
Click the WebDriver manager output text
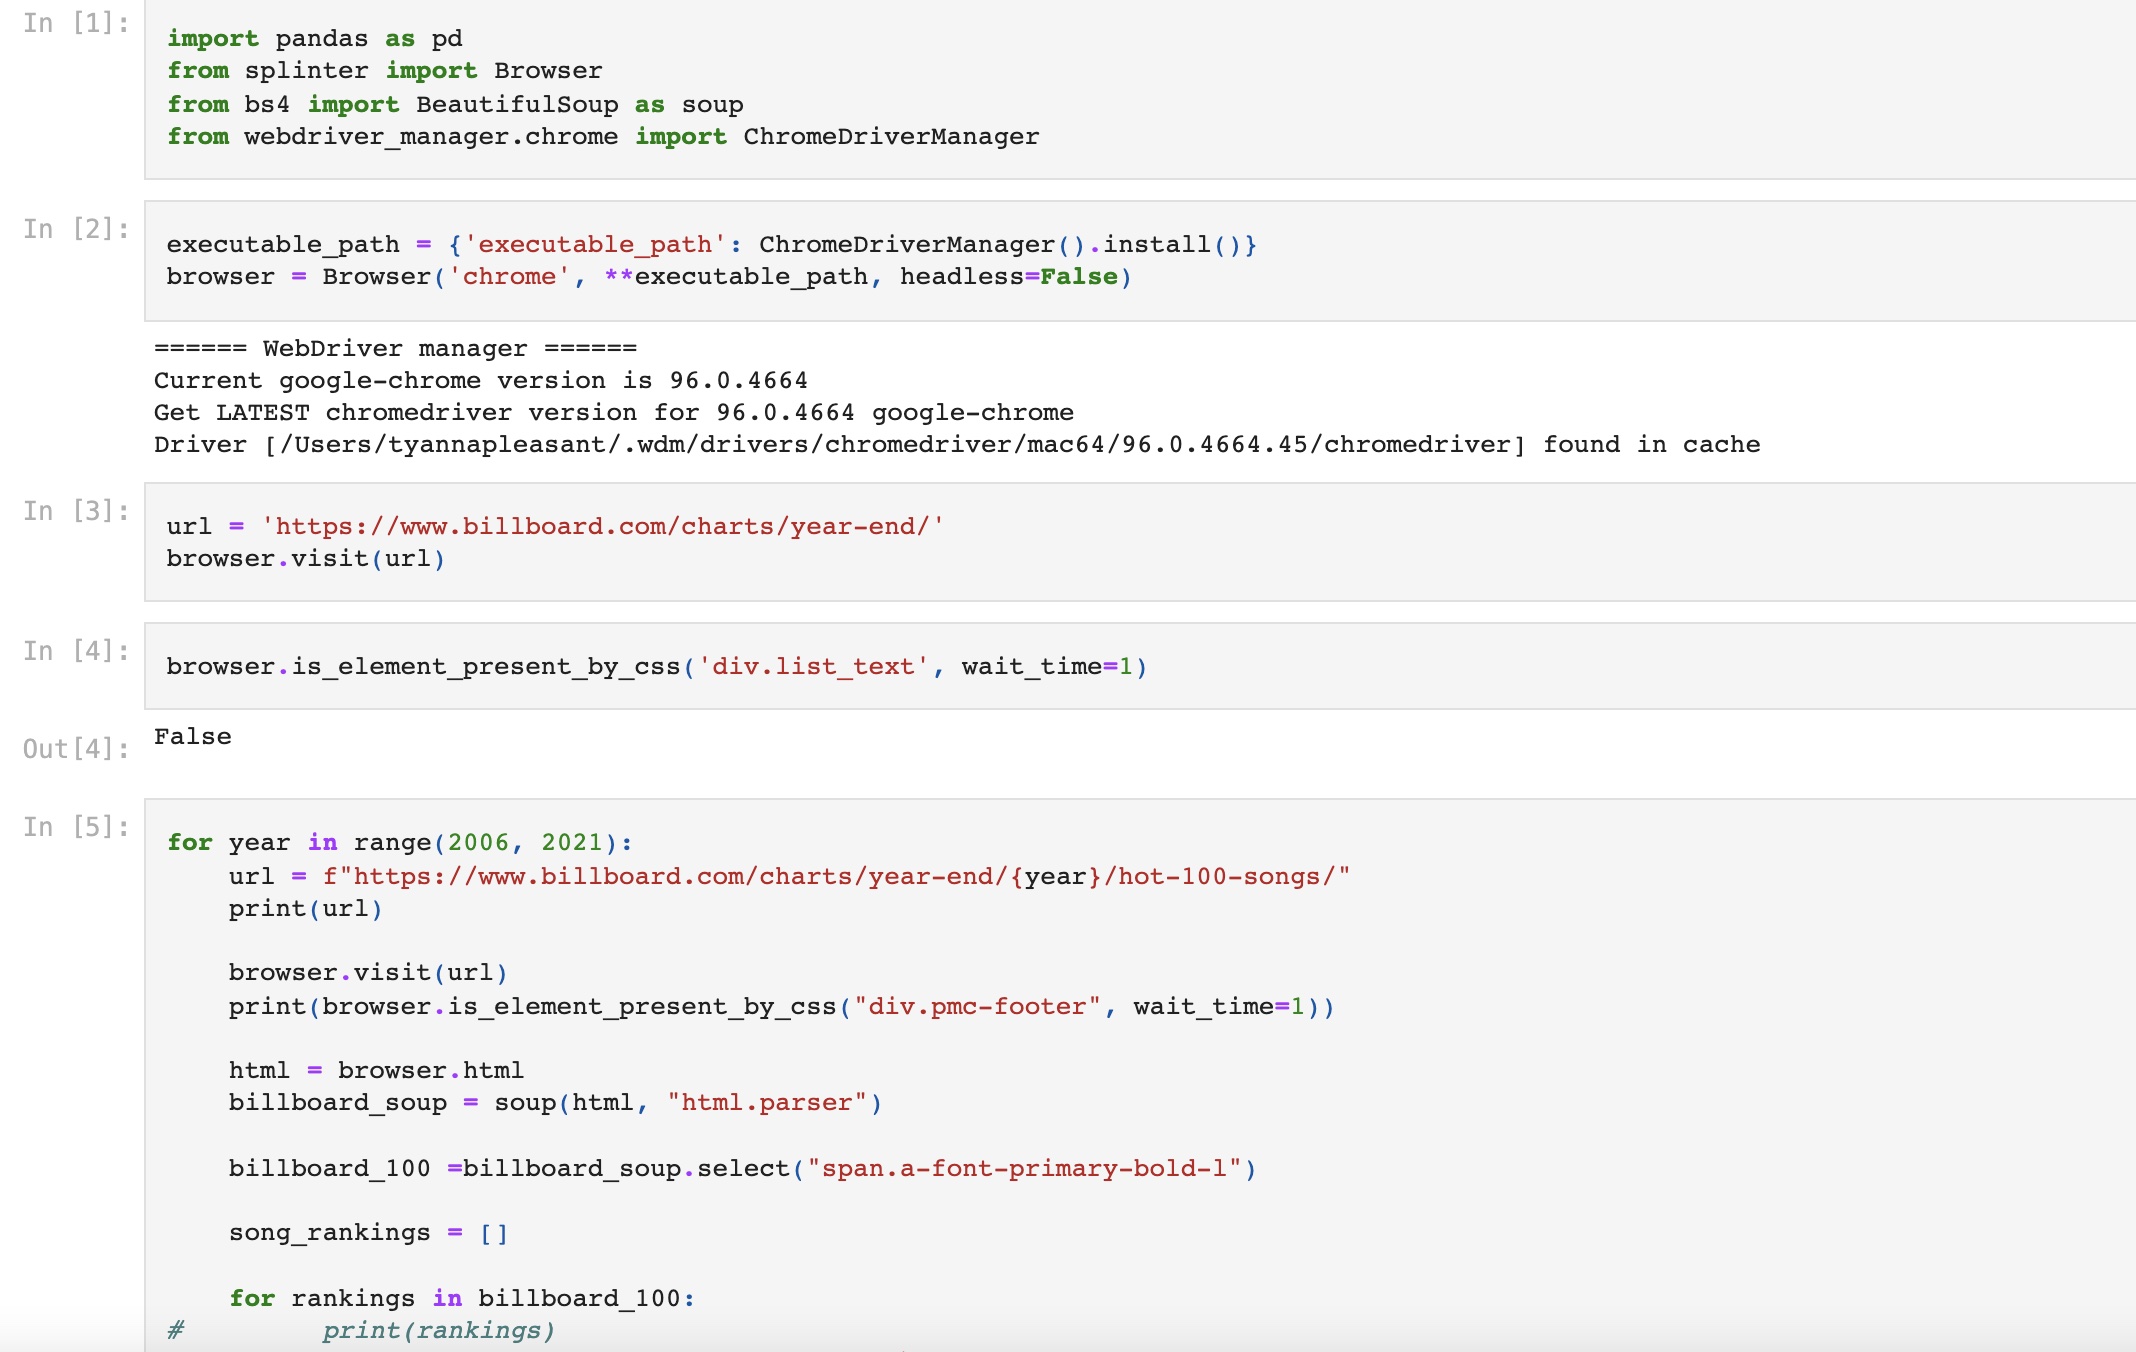click(395, 349)
